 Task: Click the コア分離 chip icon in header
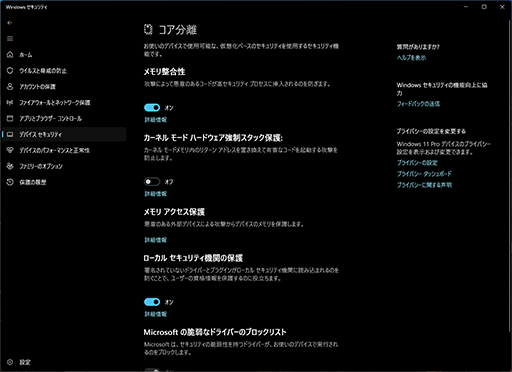148,29
